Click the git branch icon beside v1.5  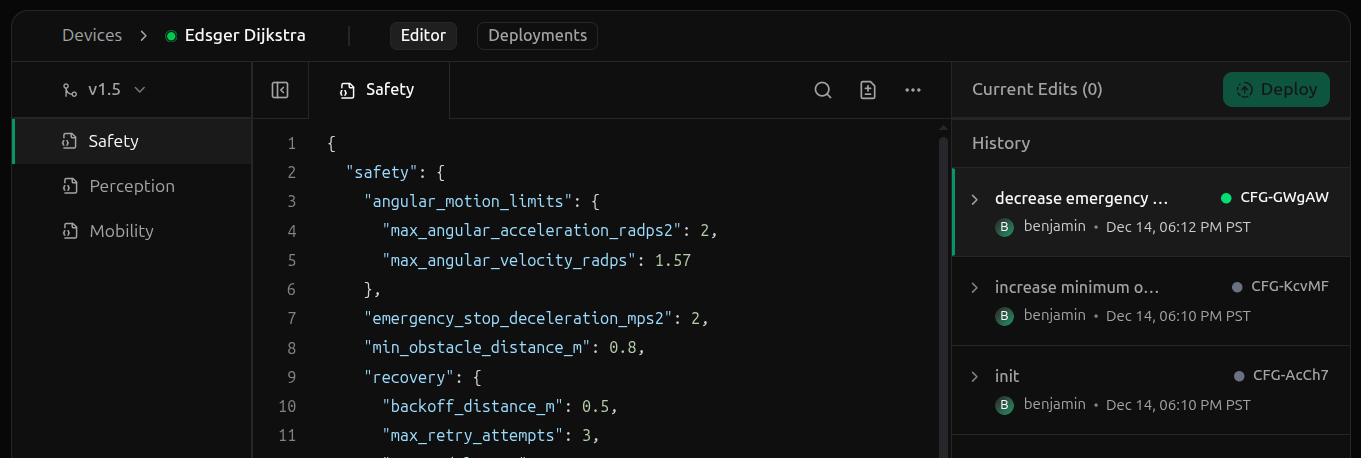pos(69,90)
